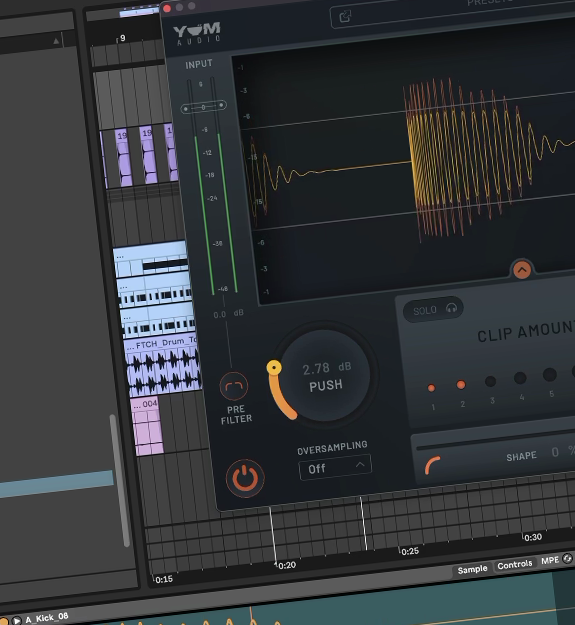Click the 0.0 dB input gain value
This screenshot has height=625, width=575.
(228, 314)
